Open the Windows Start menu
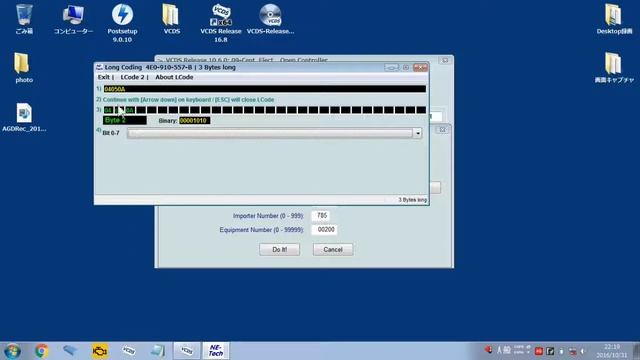This screenshot has width=640, height=360. (12, 351)
